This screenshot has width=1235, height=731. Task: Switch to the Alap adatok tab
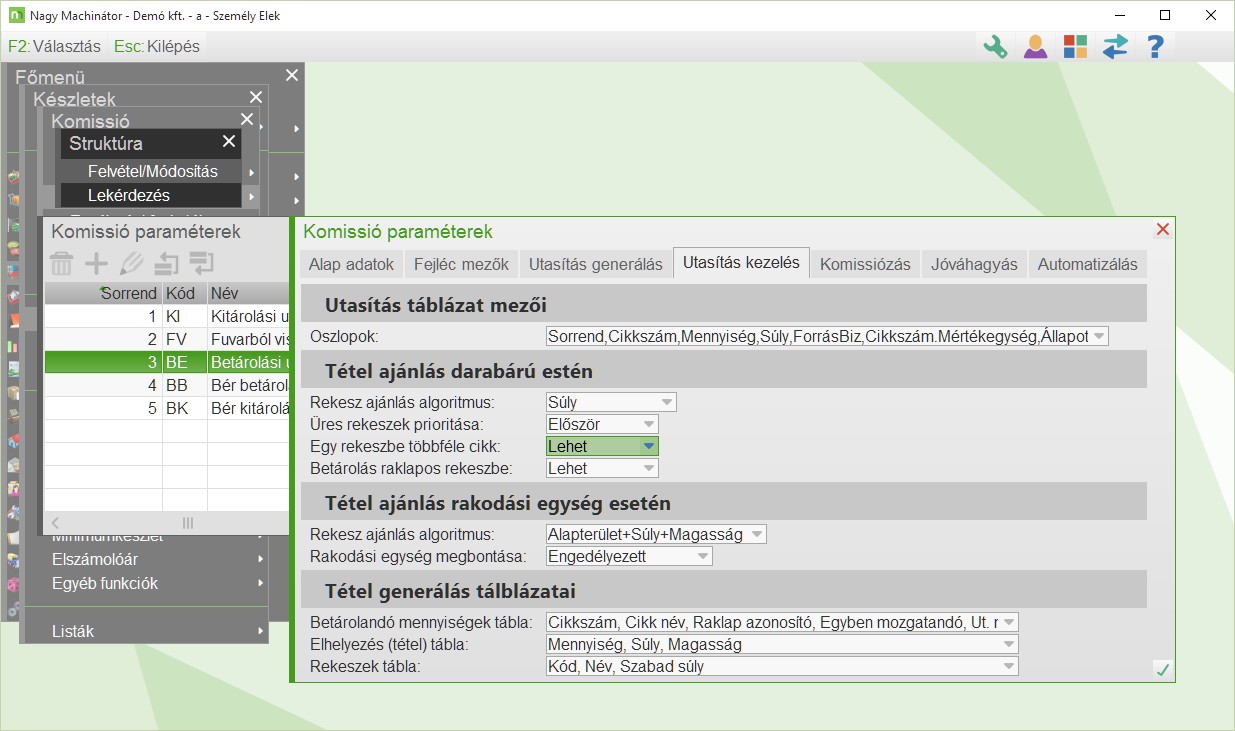pos(351,264)
